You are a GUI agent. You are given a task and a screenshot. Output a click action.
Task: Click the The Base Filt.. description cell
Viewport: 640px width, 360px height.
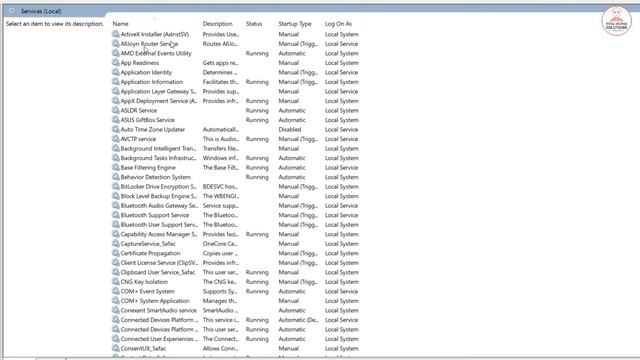pos(221,167)
